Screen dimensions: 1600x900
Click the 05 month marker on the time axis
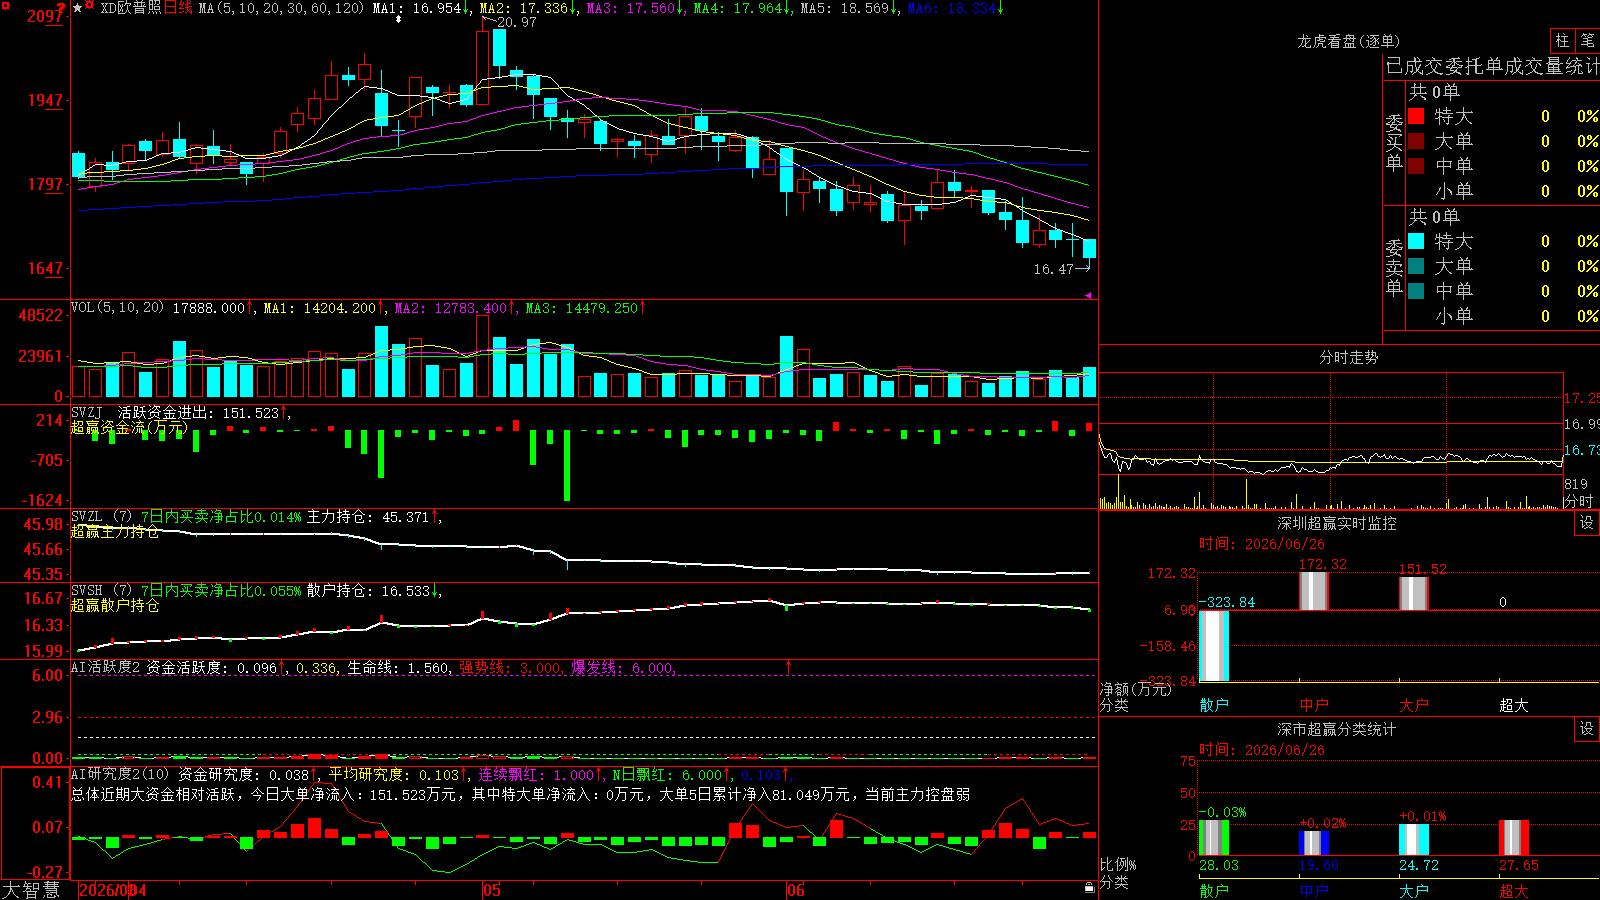491,890
